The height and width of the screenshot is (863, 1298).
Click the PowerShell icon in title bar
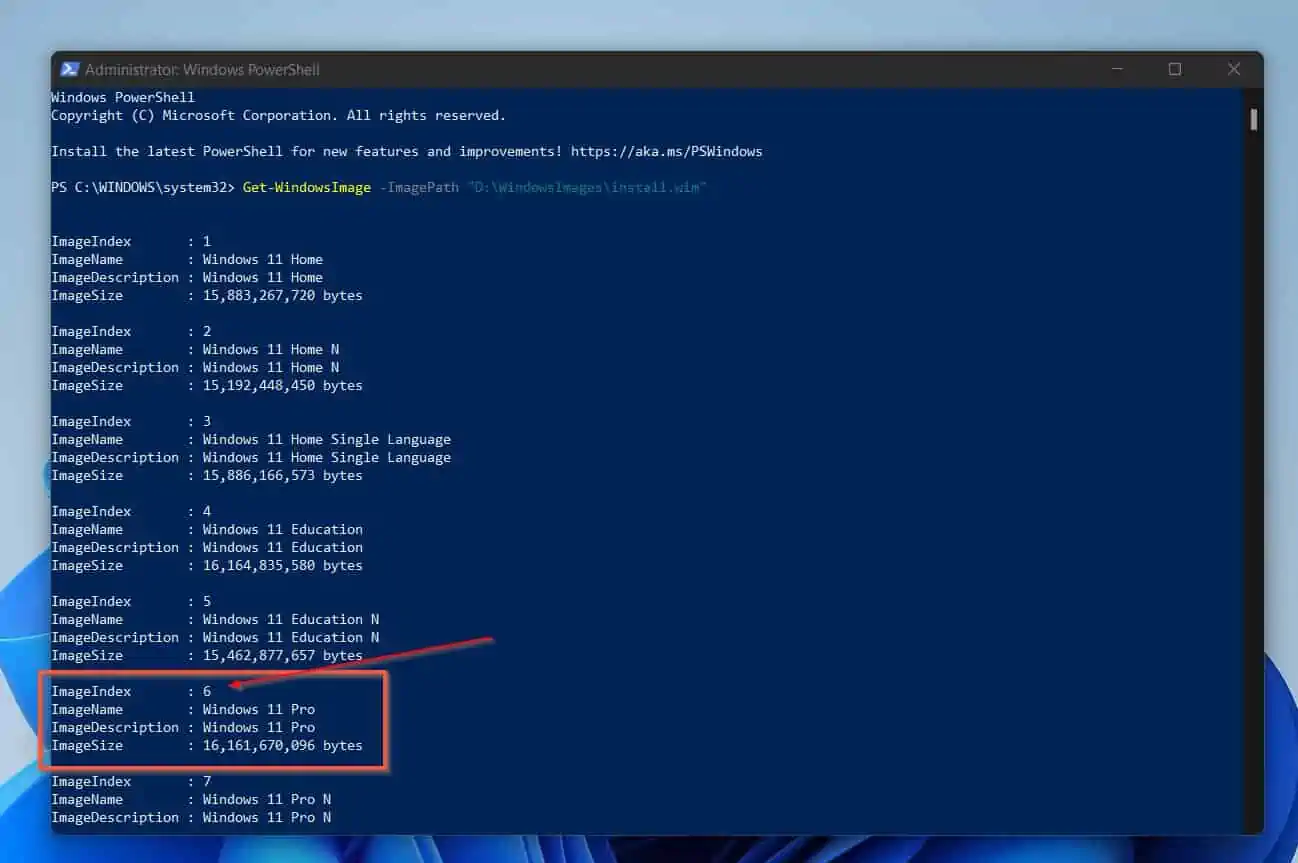point(70,69)
